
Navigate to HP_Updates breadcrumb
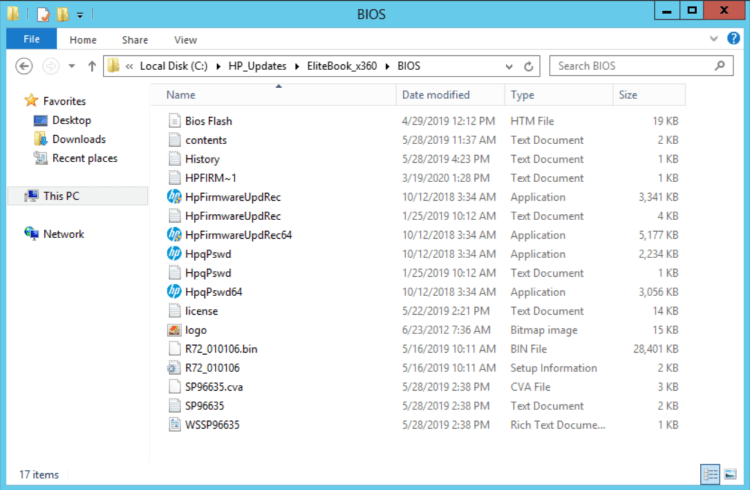[257, 66]
